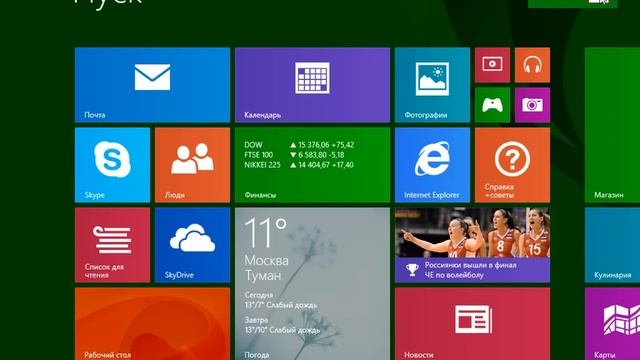Open the Рабочий стол desktop tile

(152, 324)
